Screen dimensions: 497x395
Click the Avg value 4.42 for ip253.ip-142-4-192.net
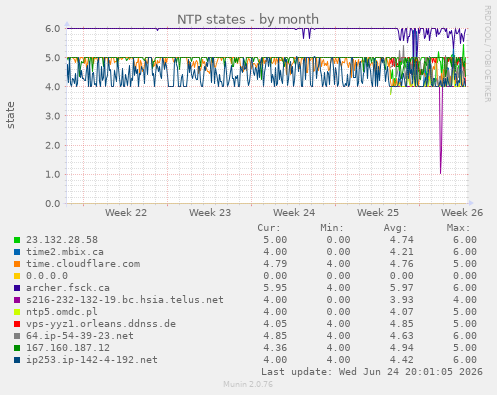tap(402, 360)
